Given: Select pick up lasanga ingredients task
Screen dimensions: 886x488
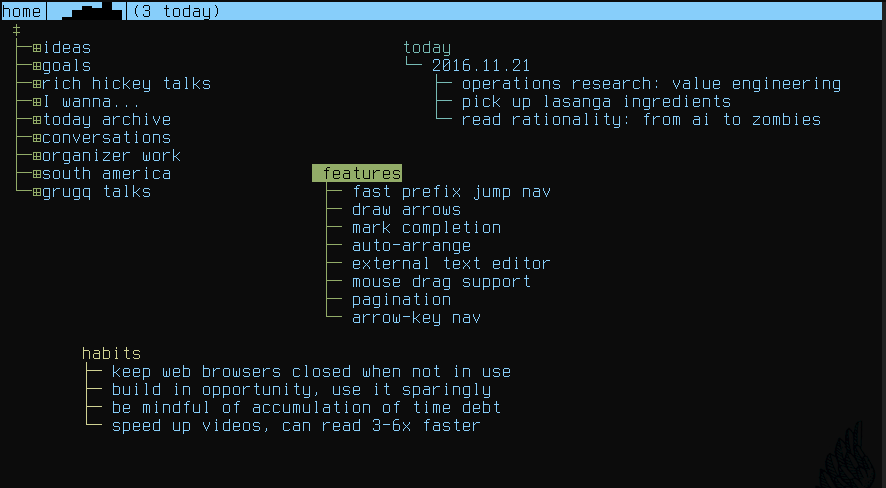Looking at the screenshot, I should point(596,102).
